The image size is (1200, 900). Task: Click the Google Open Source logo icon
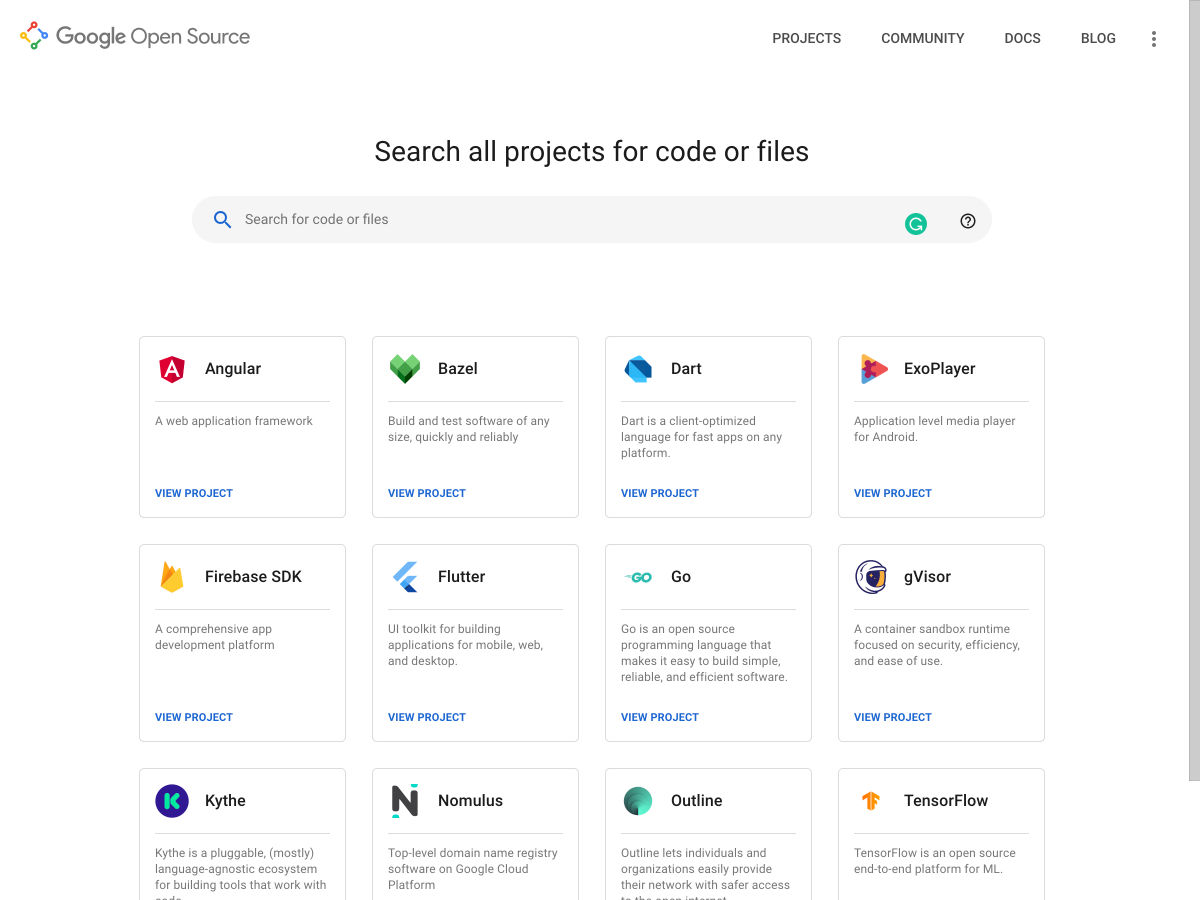pos(34,36)
